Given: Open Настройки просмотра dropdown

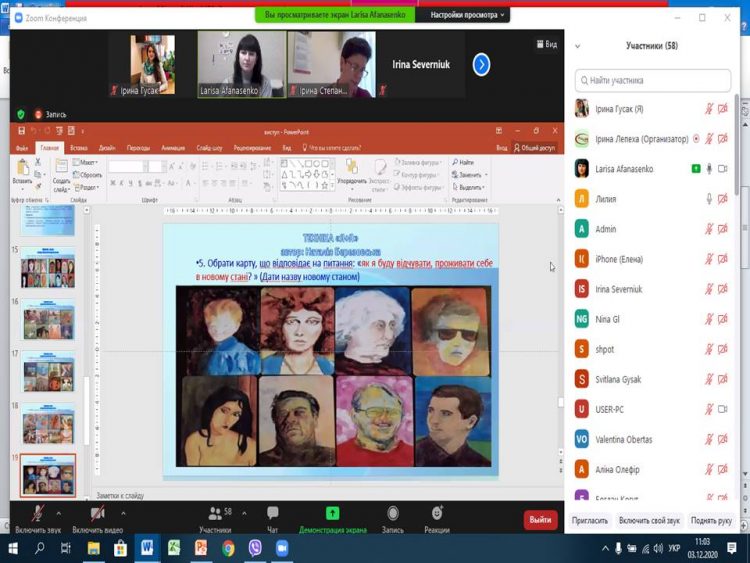Looking at the screenshot, I should 466,15.
